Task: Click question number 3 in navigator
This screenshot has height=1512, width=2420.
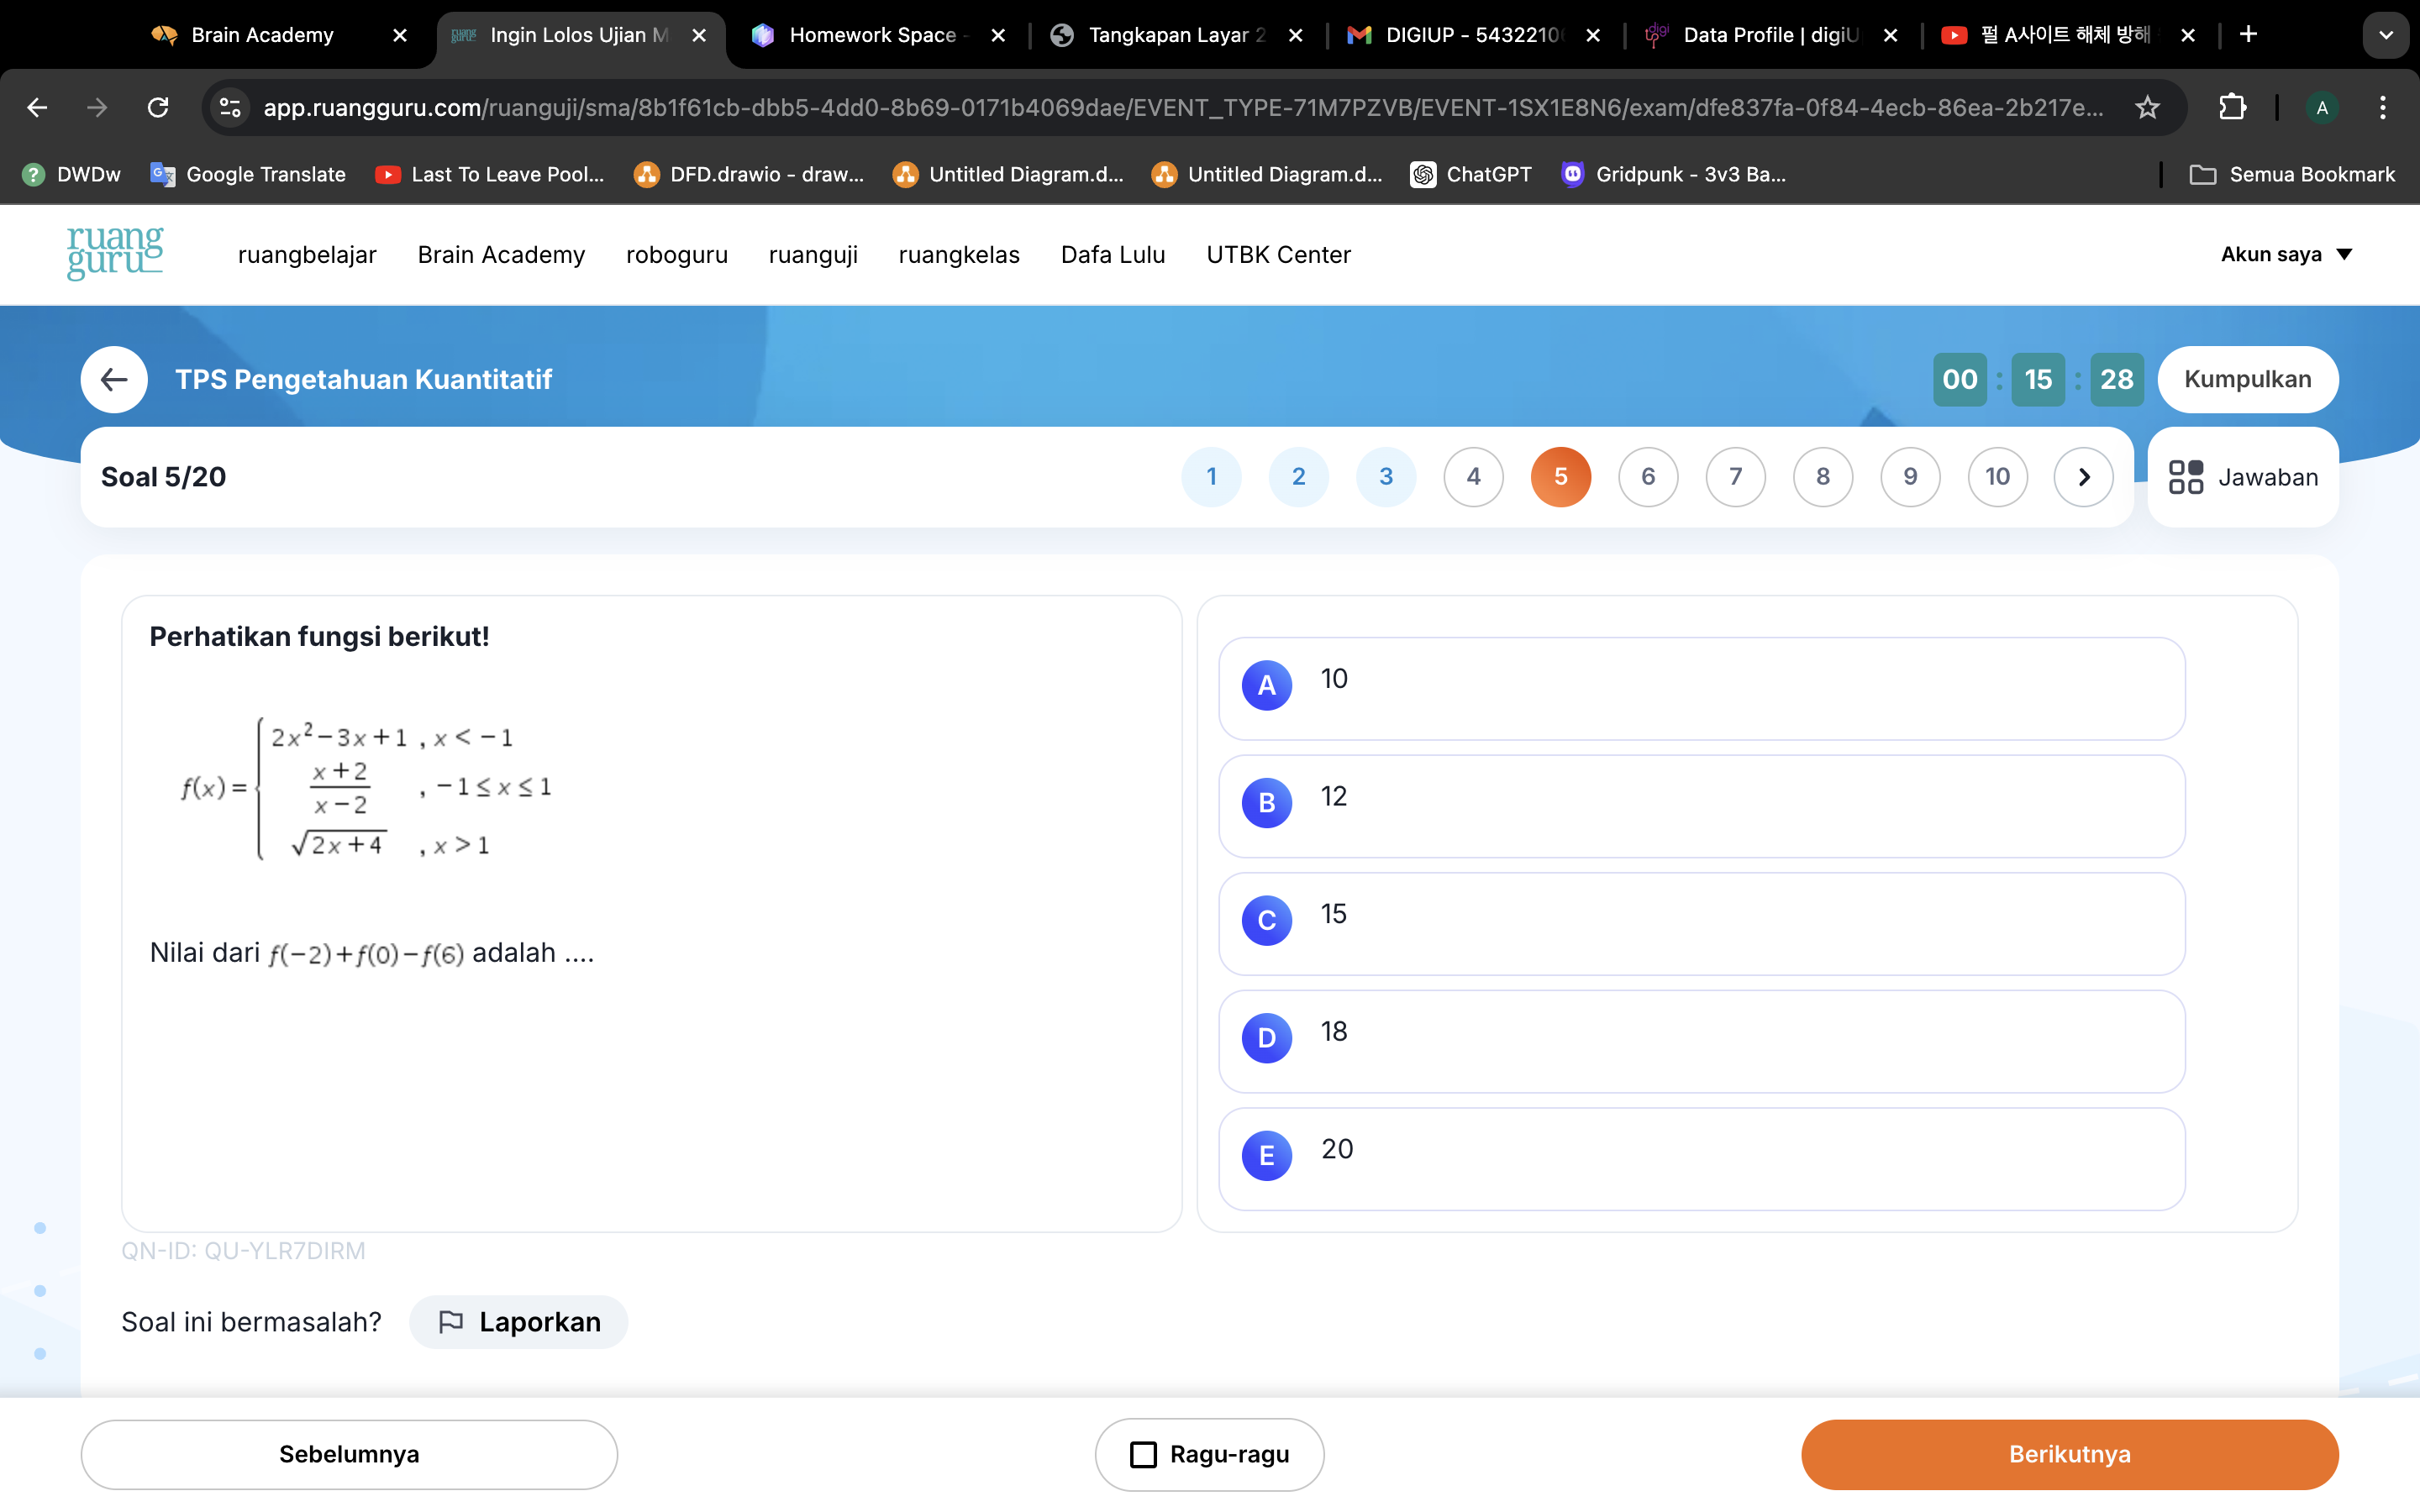Action: pos(1385,475)
